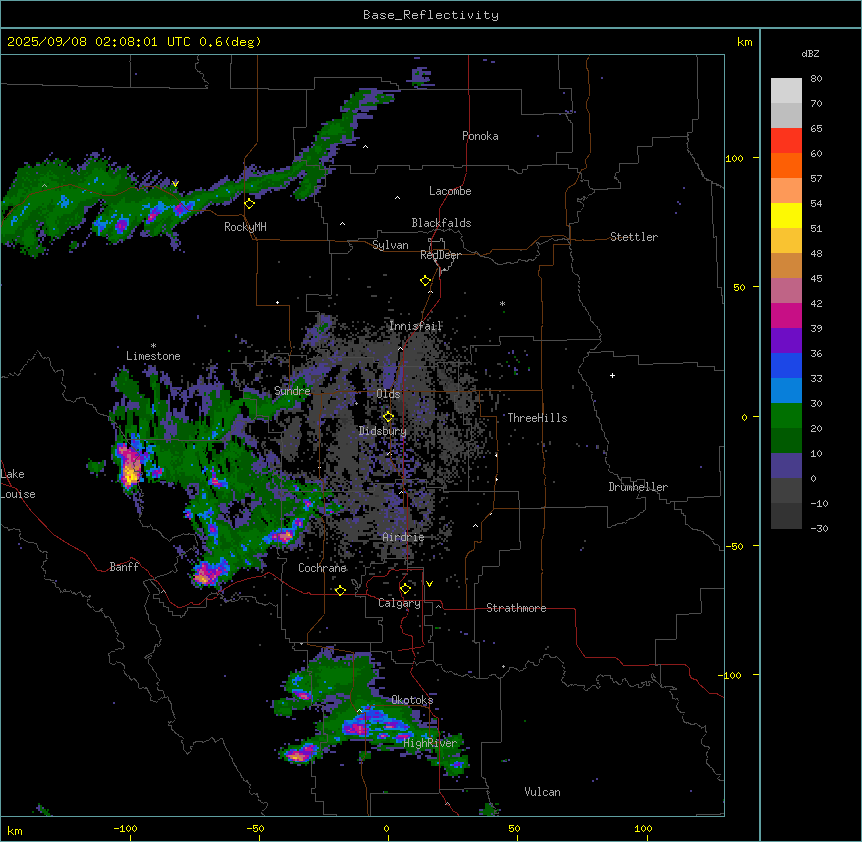Pick the yellow diamond marker south of Cochrane
The width and height of the screenshot is (862, 842).
click(x=340, y=591)
